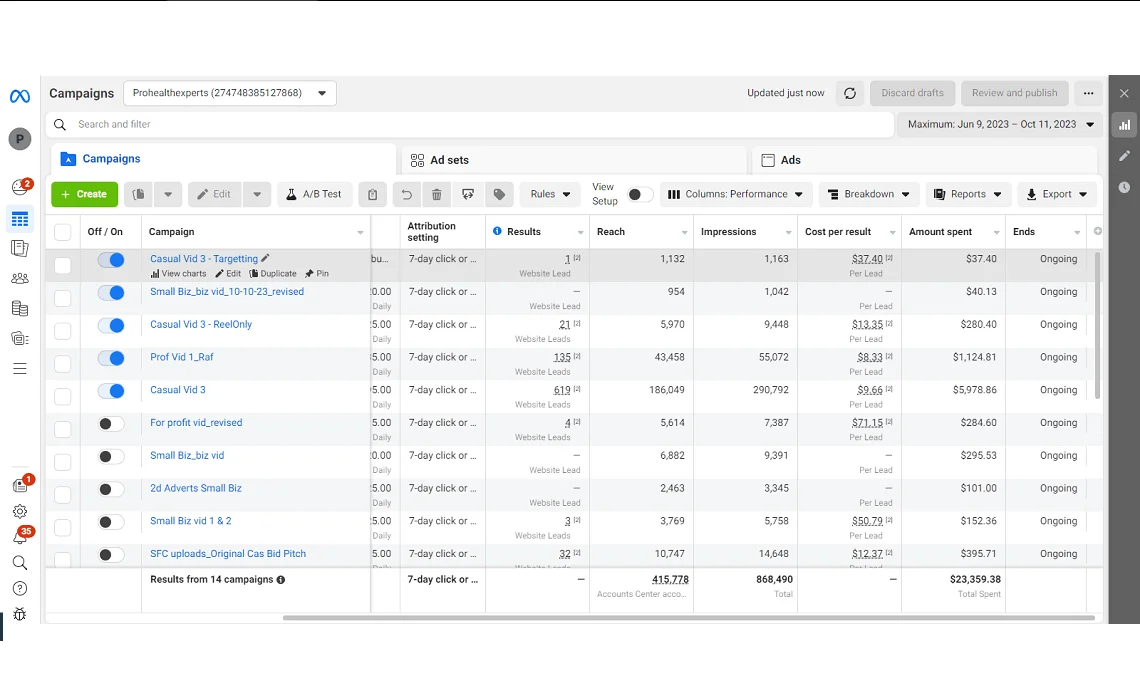Switch to the Ad sets tab
The image size is (1140, 700).
coord(449,160)
